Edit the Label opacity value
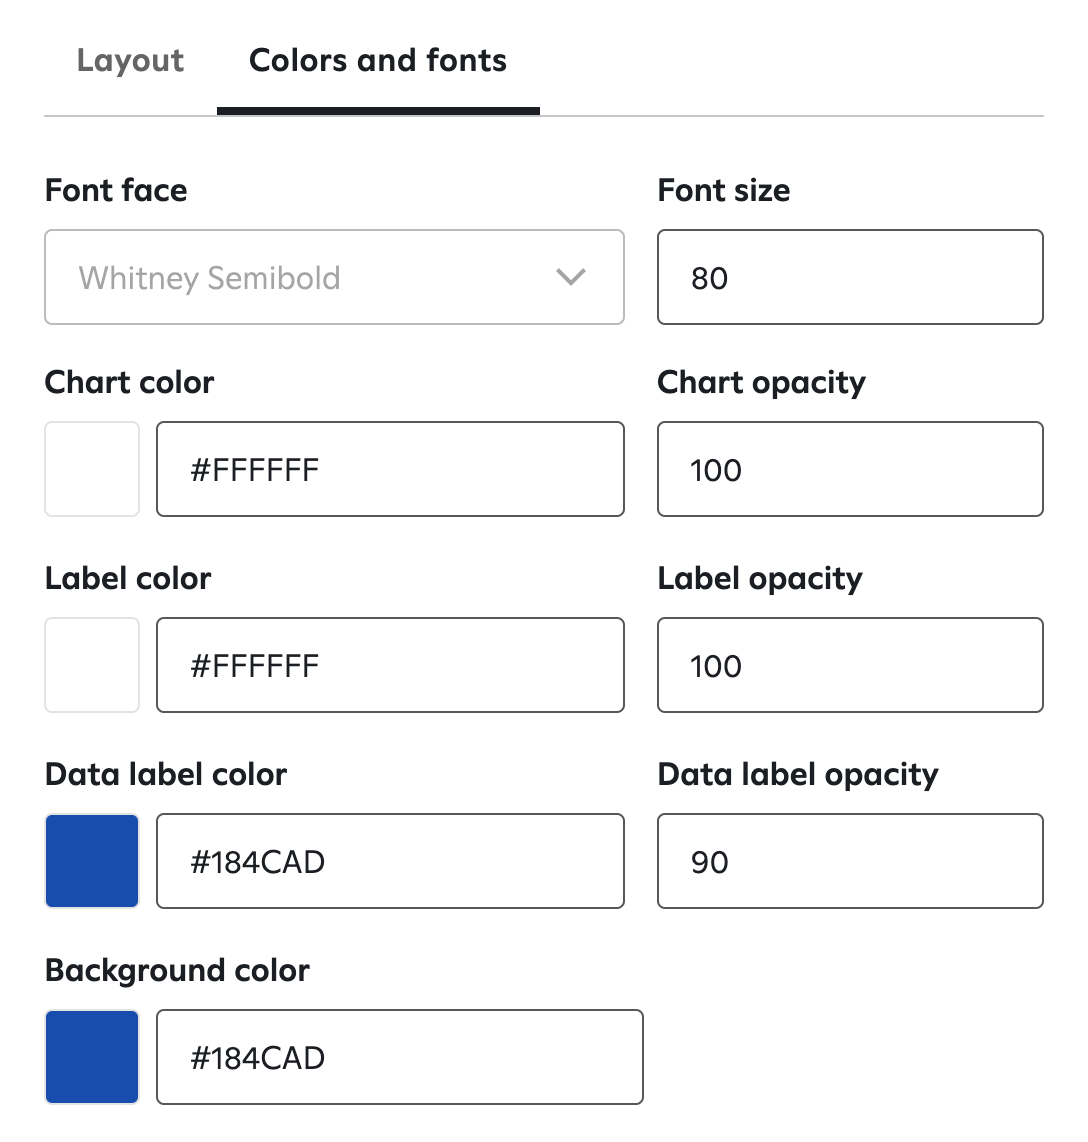The width and height of the screenshot is (1088, 1142). [851, 665]
